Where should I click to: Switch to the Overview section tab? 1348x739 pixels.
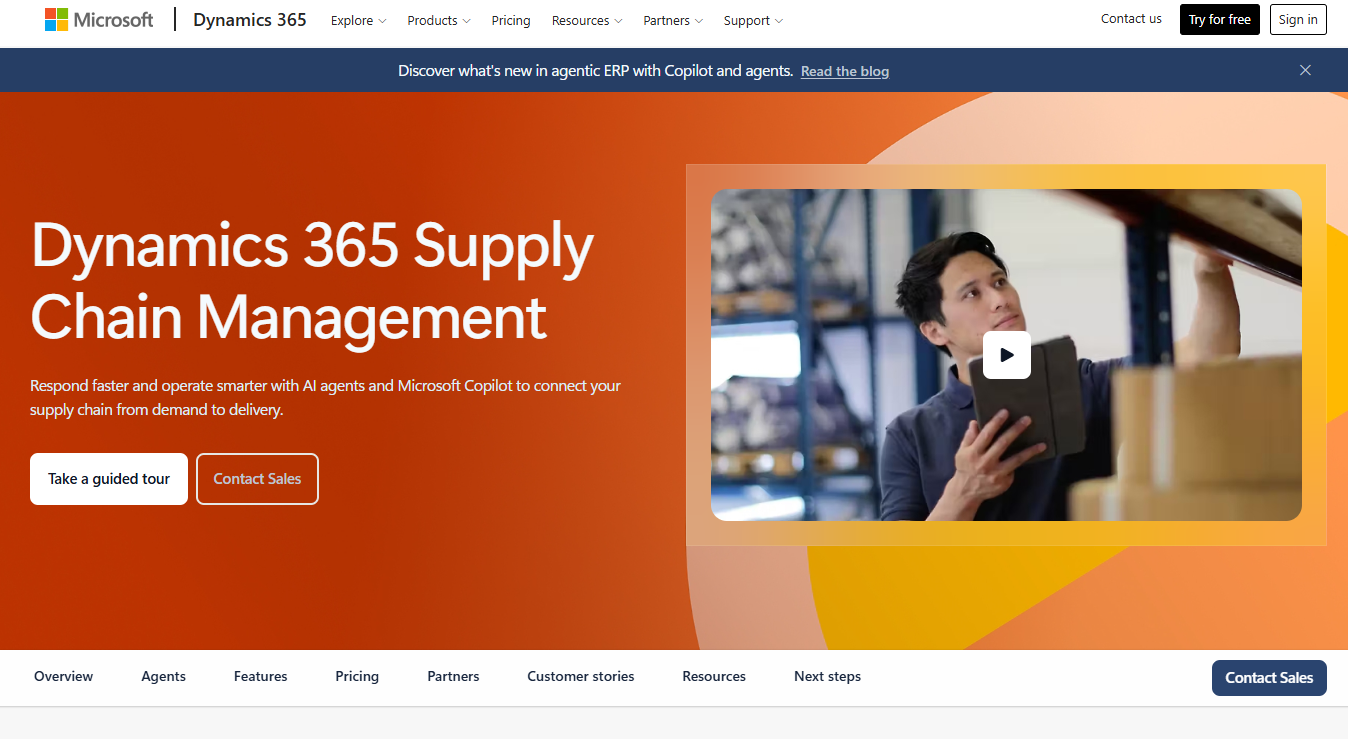coord(63,677)
